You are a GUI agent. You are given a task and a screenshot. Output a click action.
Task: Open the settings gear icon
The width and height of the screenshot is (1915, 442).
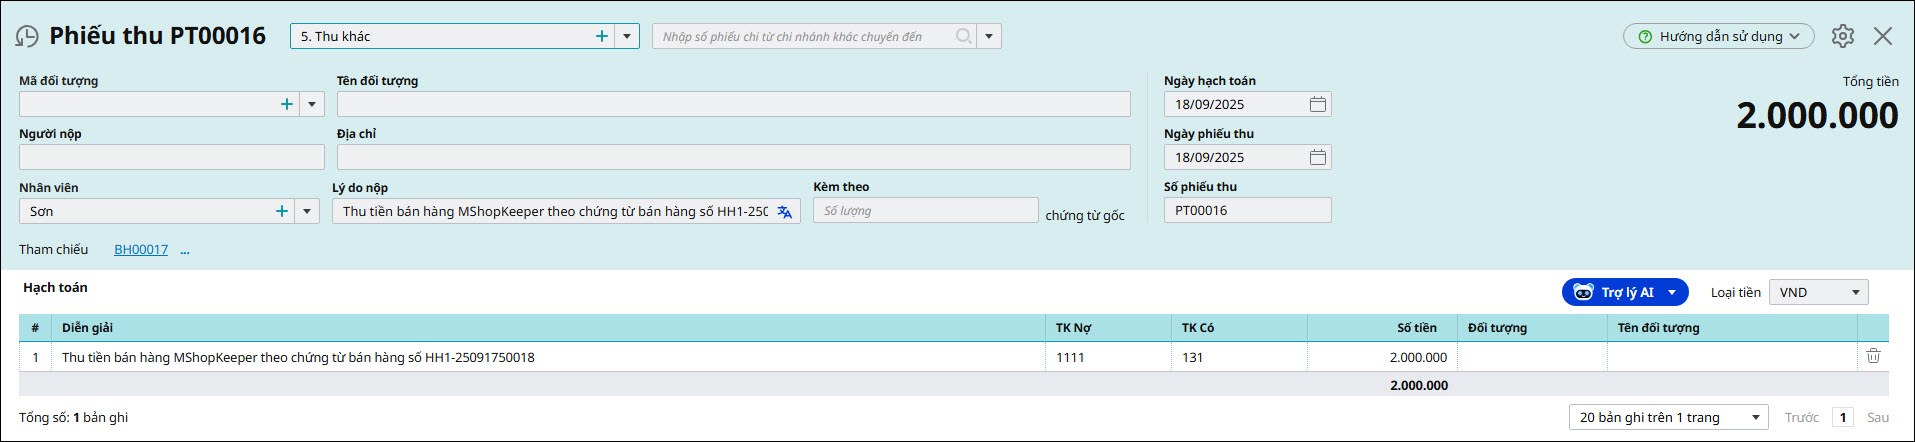tap(1842, 36)
